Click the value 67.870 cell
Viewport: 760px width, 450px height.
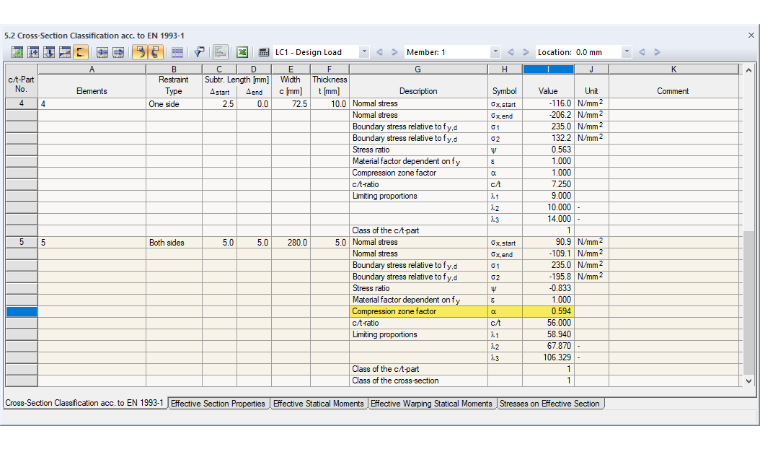tap(548, 346)
